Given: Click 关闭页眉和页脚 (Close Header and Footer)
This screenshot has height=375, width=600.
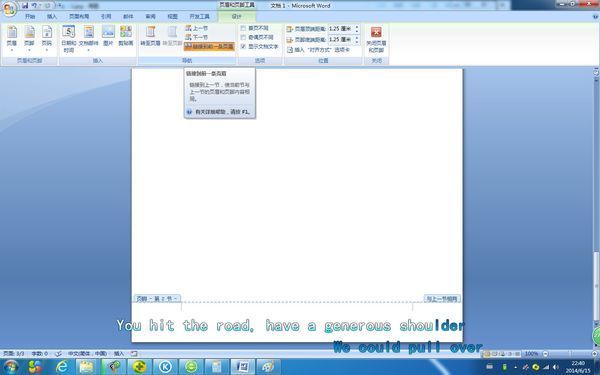Looking at the screenshot, I should click(x=376, y=39).
